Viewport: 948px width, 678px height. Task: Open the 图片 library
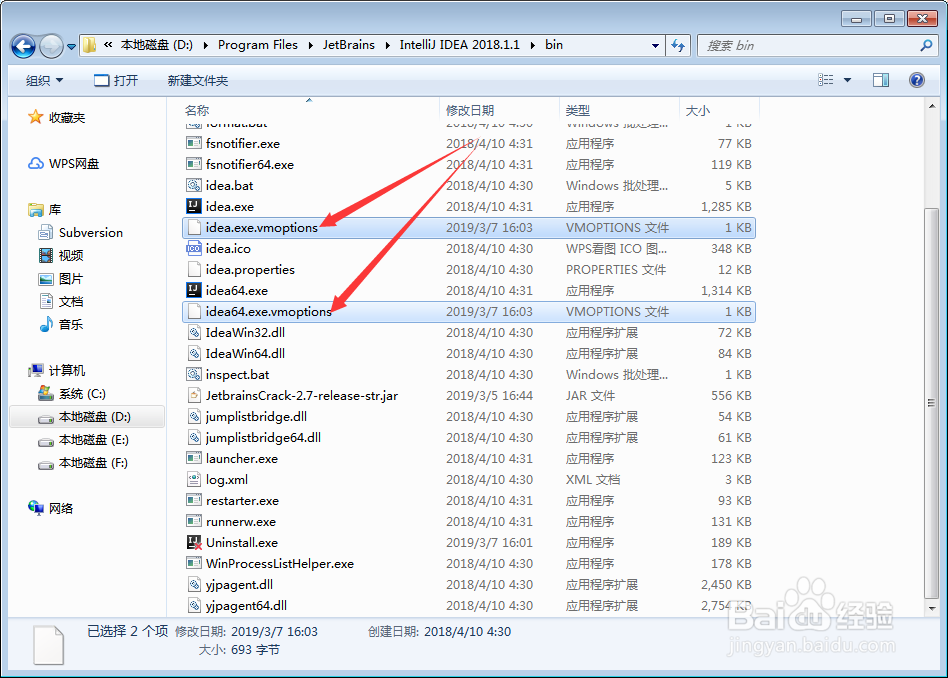tap(60, 278)
